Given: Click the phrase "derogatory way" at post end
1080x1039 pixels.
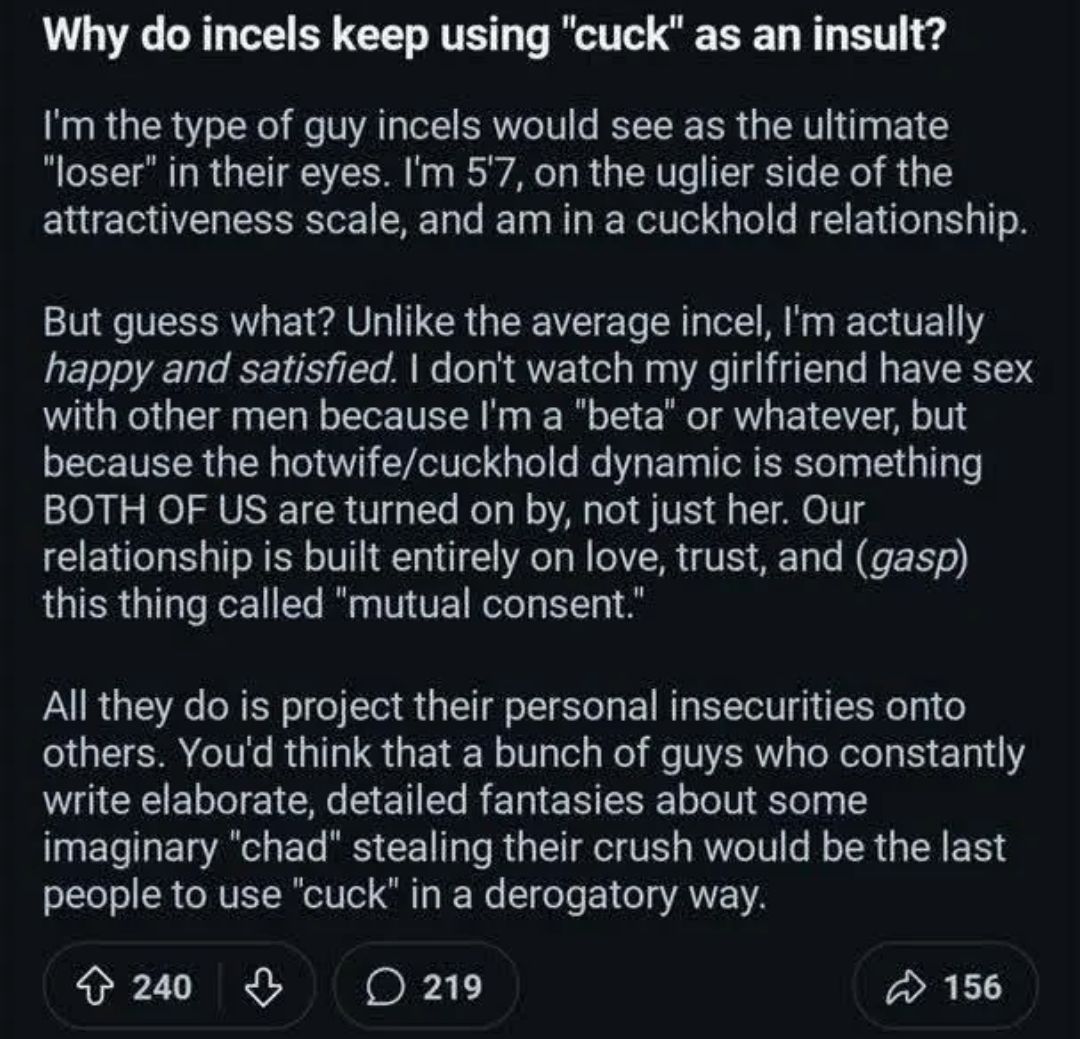Looking at the screenshot, I should [625, 895].
